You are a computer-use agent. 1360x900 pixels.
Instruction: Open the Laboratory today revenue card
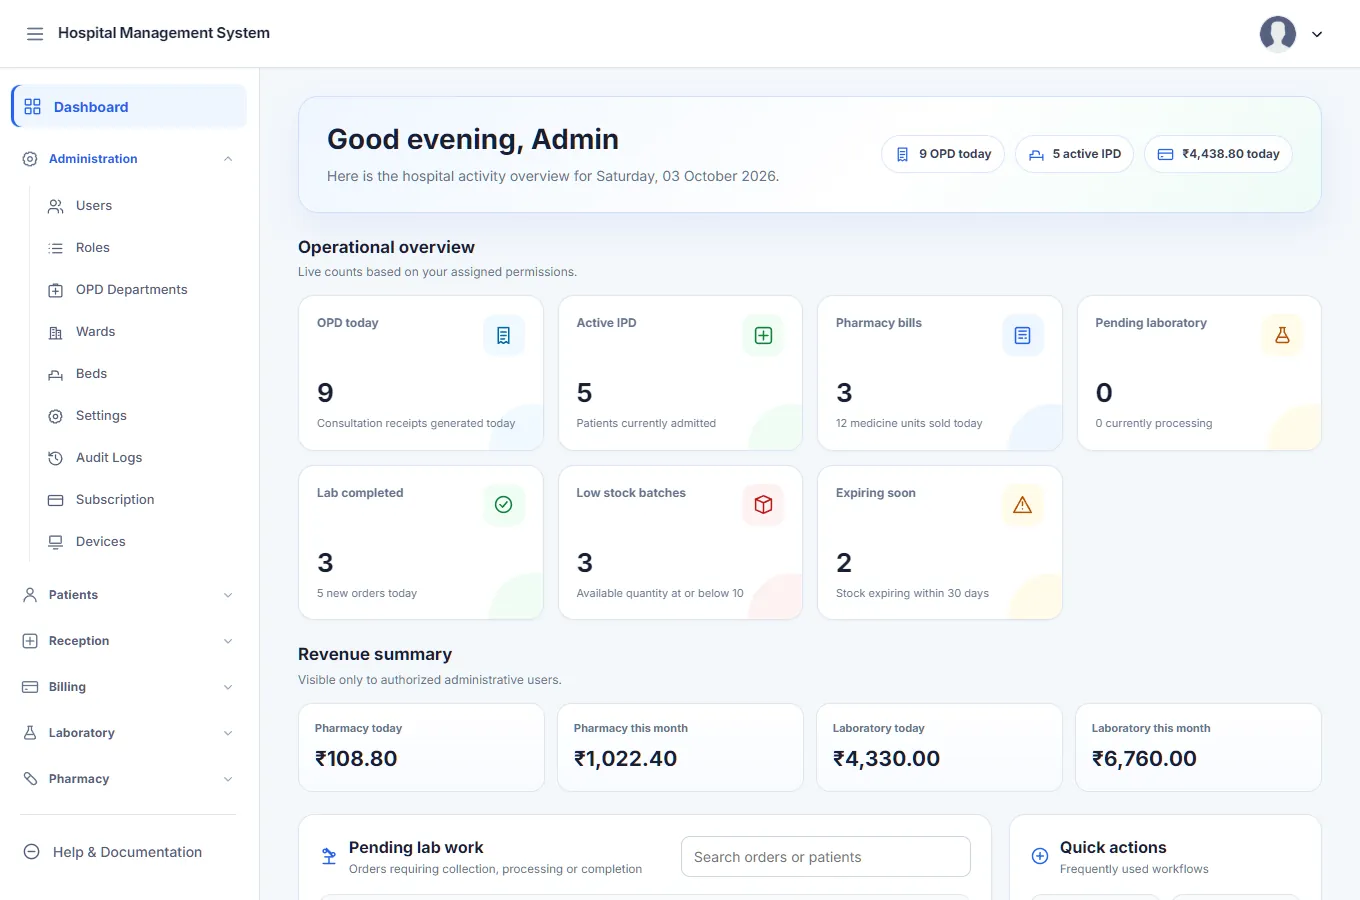[939, 747]
